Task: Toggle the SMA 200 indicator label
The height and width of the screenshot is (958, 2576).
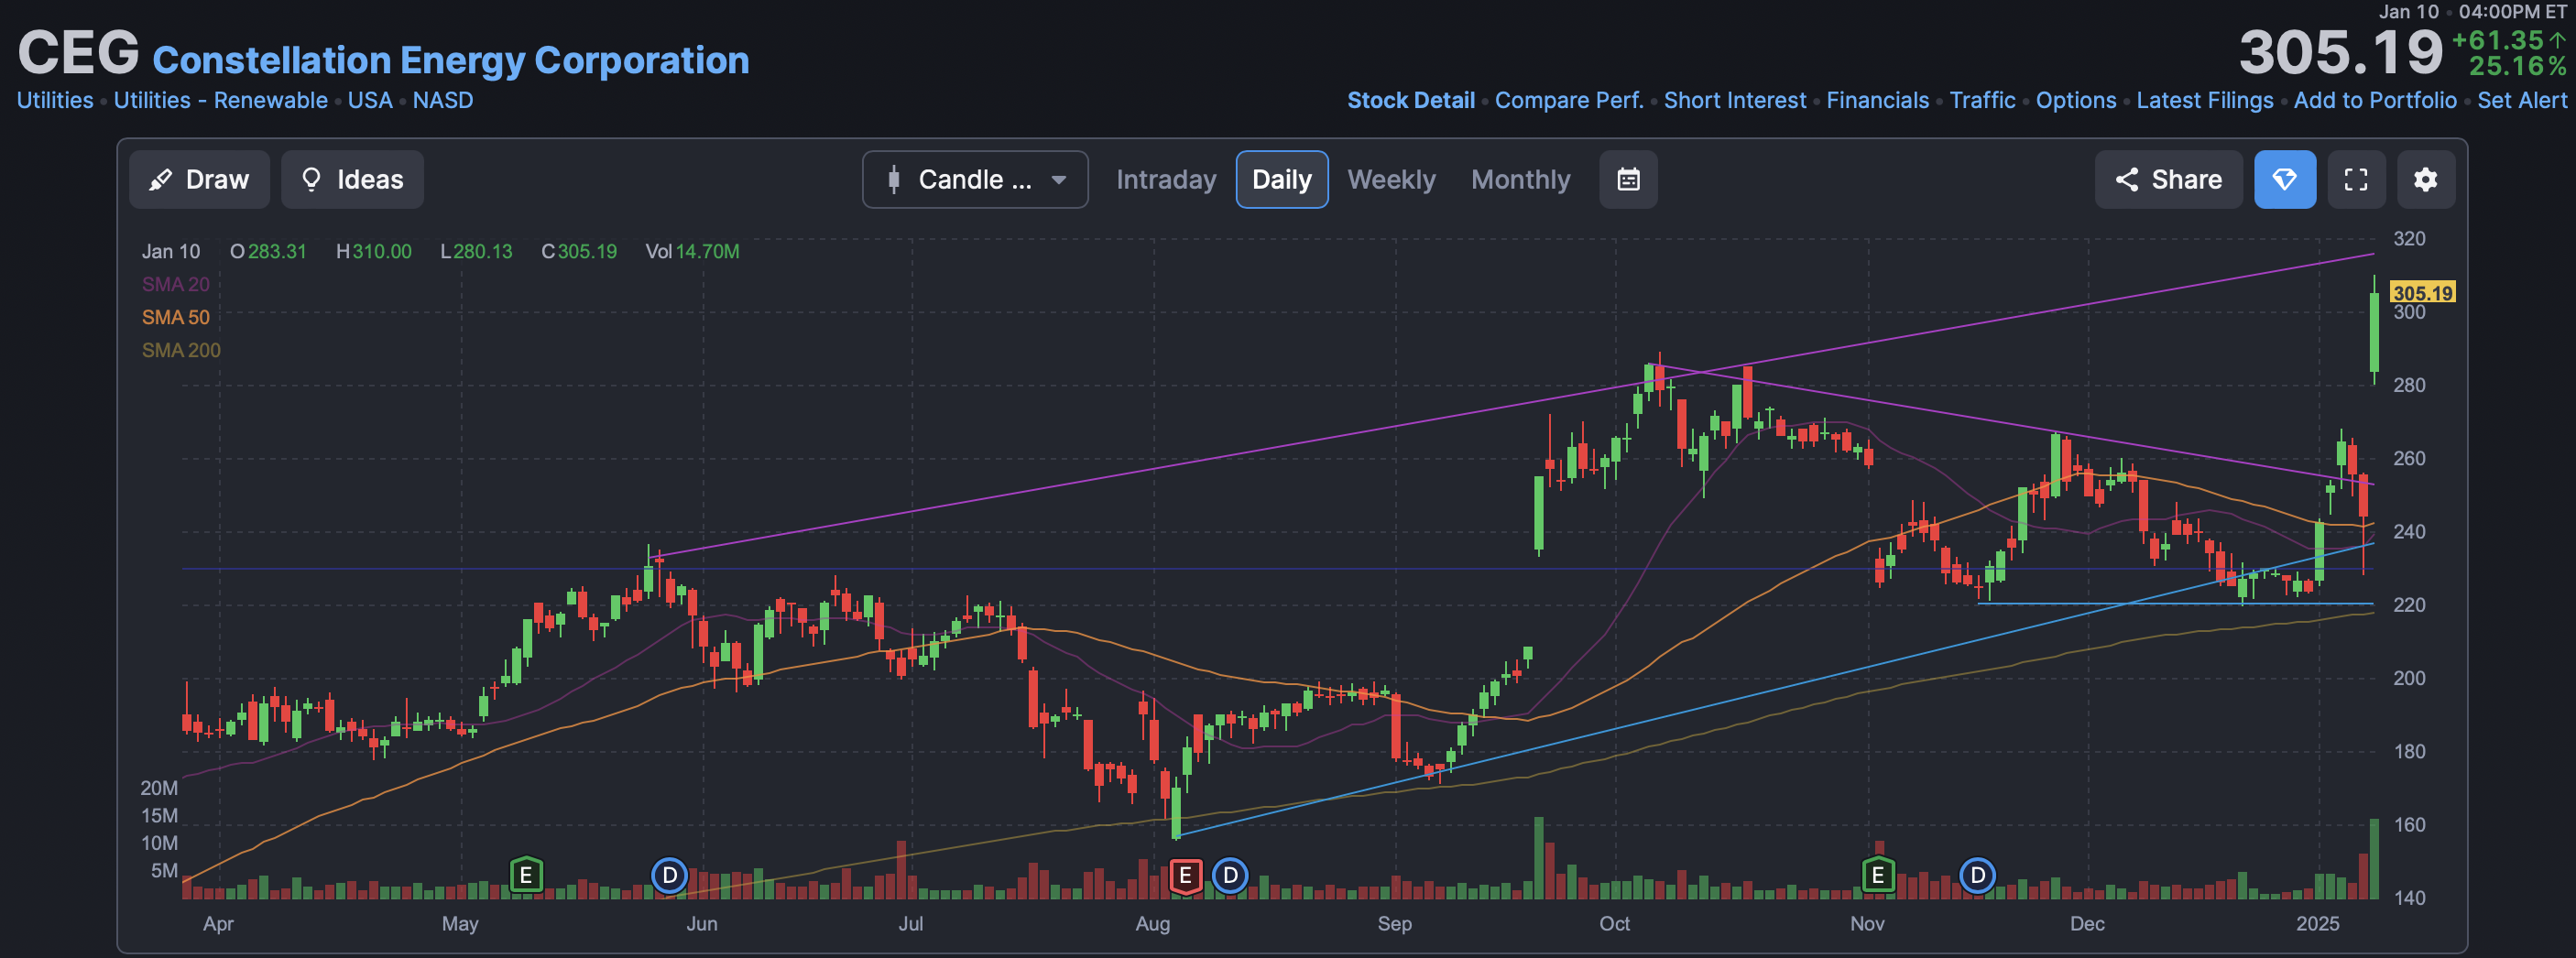Action: click(181, 350)
